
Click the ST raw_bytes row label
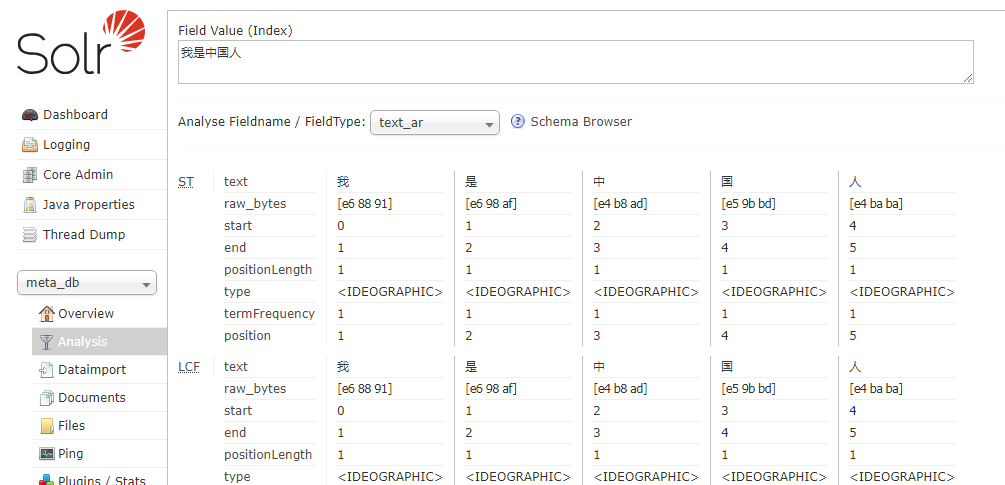(x=255, y=204)
